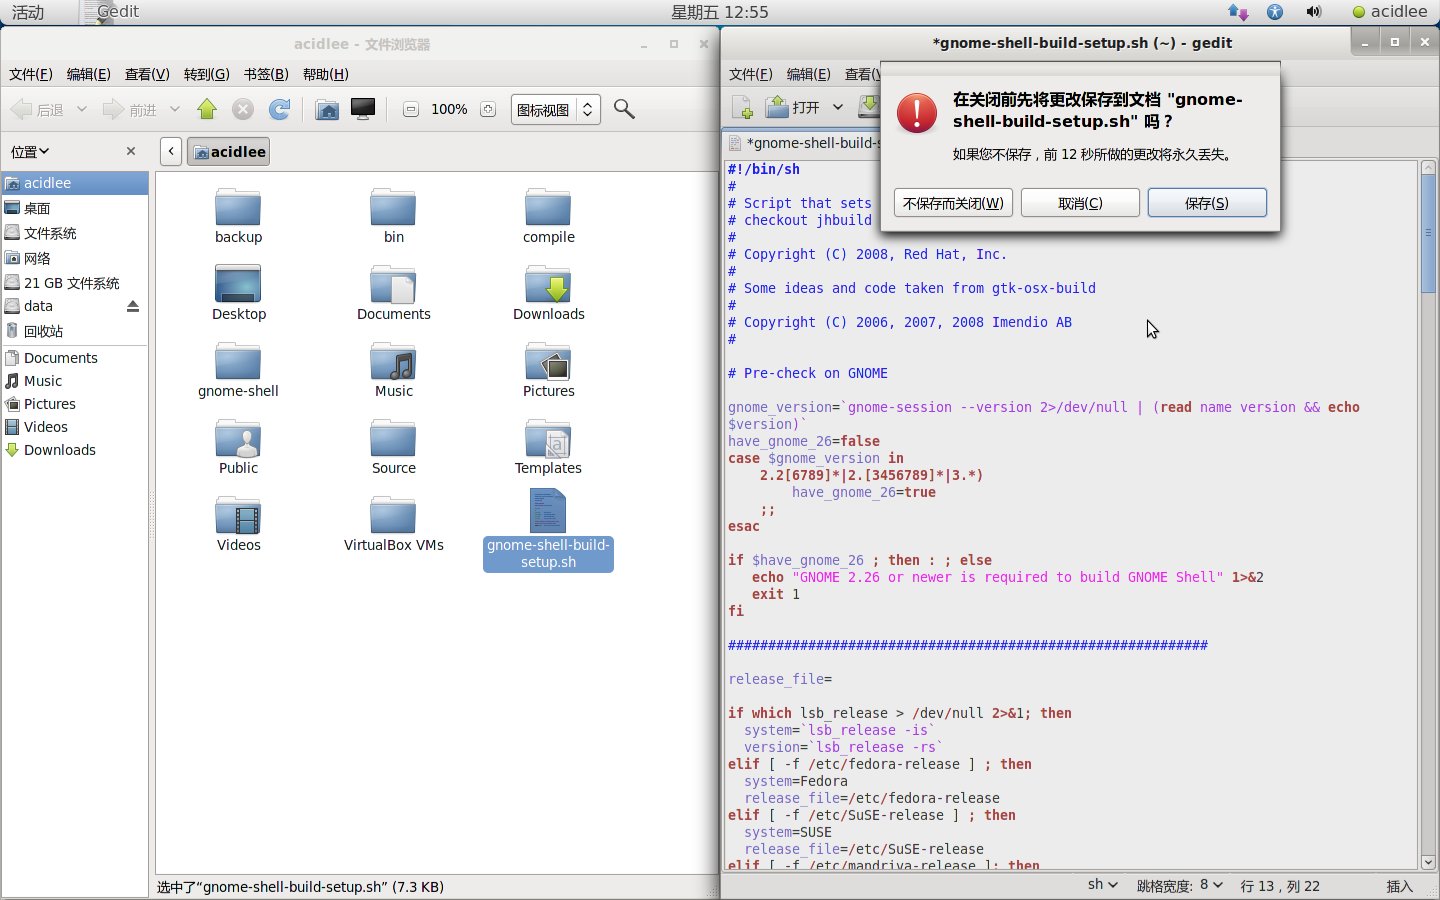
Task: Click the gedit vertical scrollbar thumb
Action: click(1428, 235)
